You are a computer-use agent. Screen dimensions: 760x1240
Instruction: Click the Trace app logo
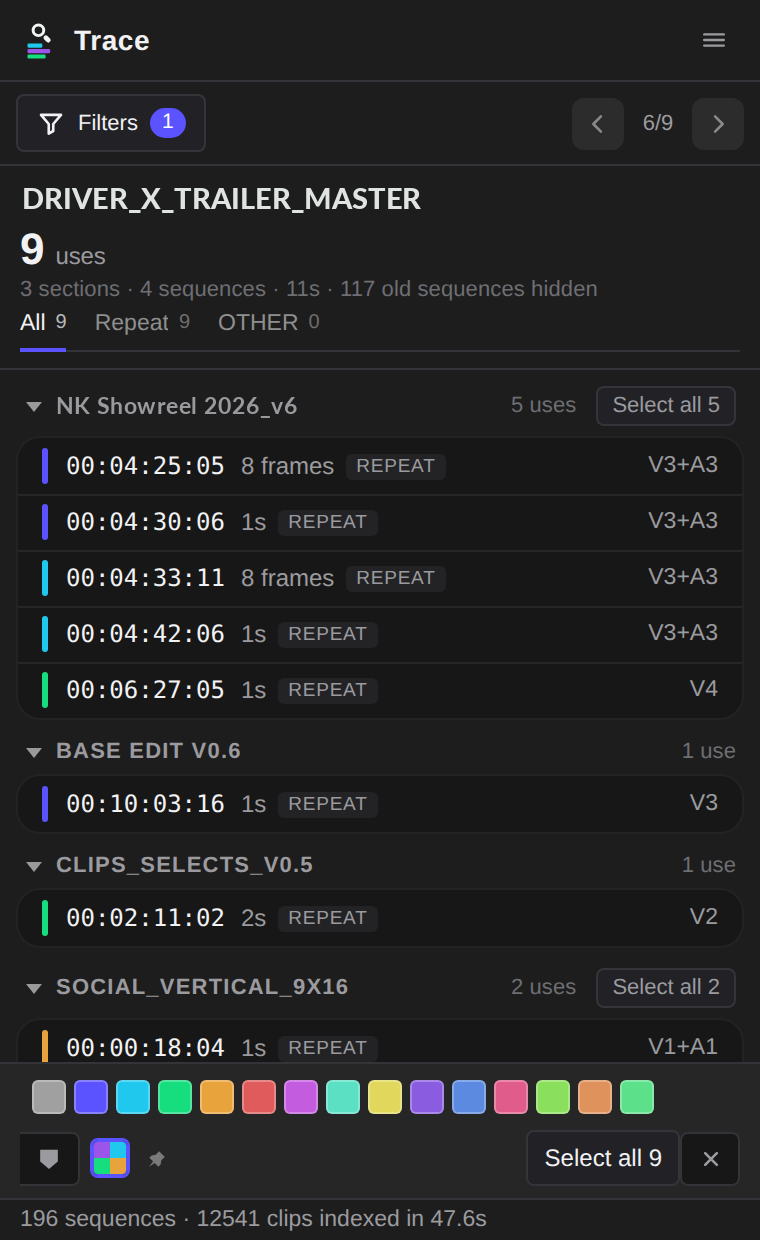click(x=38, y=41)
